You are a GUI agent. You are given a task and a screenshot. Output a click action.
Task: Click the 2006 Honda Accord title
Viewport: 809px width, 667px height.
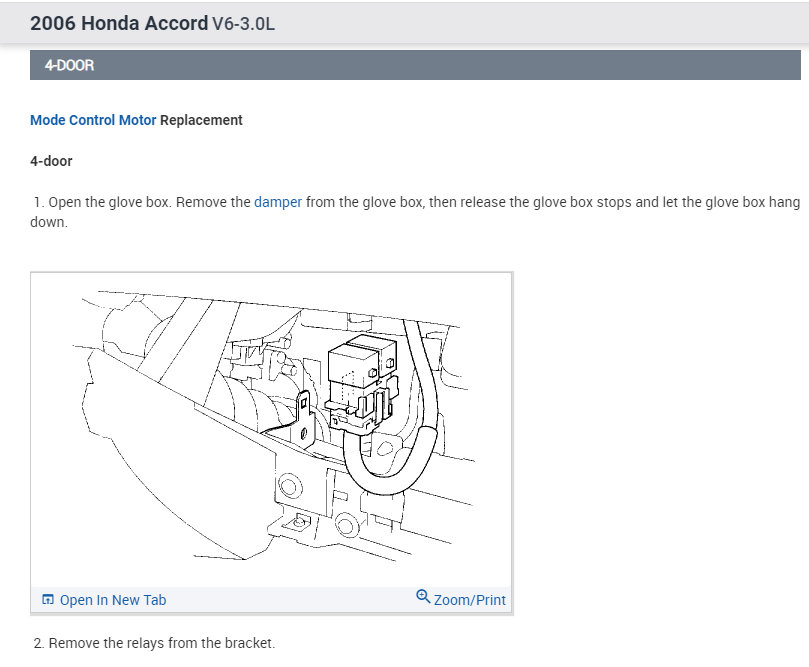click(x=119, y=24)
